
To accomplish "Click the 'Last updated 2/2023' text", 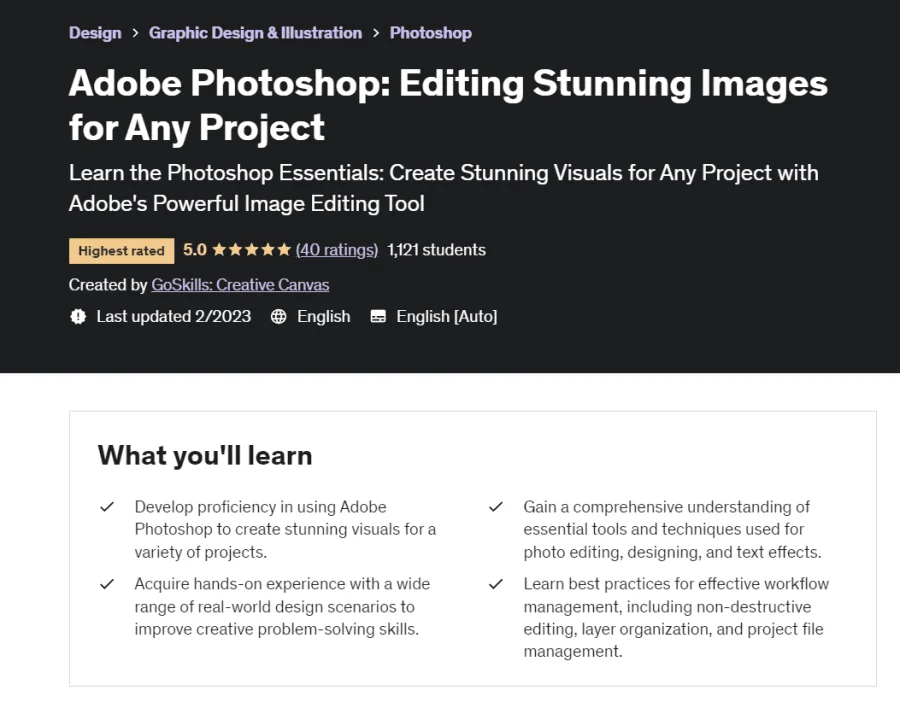I will [x=173, y=316].
